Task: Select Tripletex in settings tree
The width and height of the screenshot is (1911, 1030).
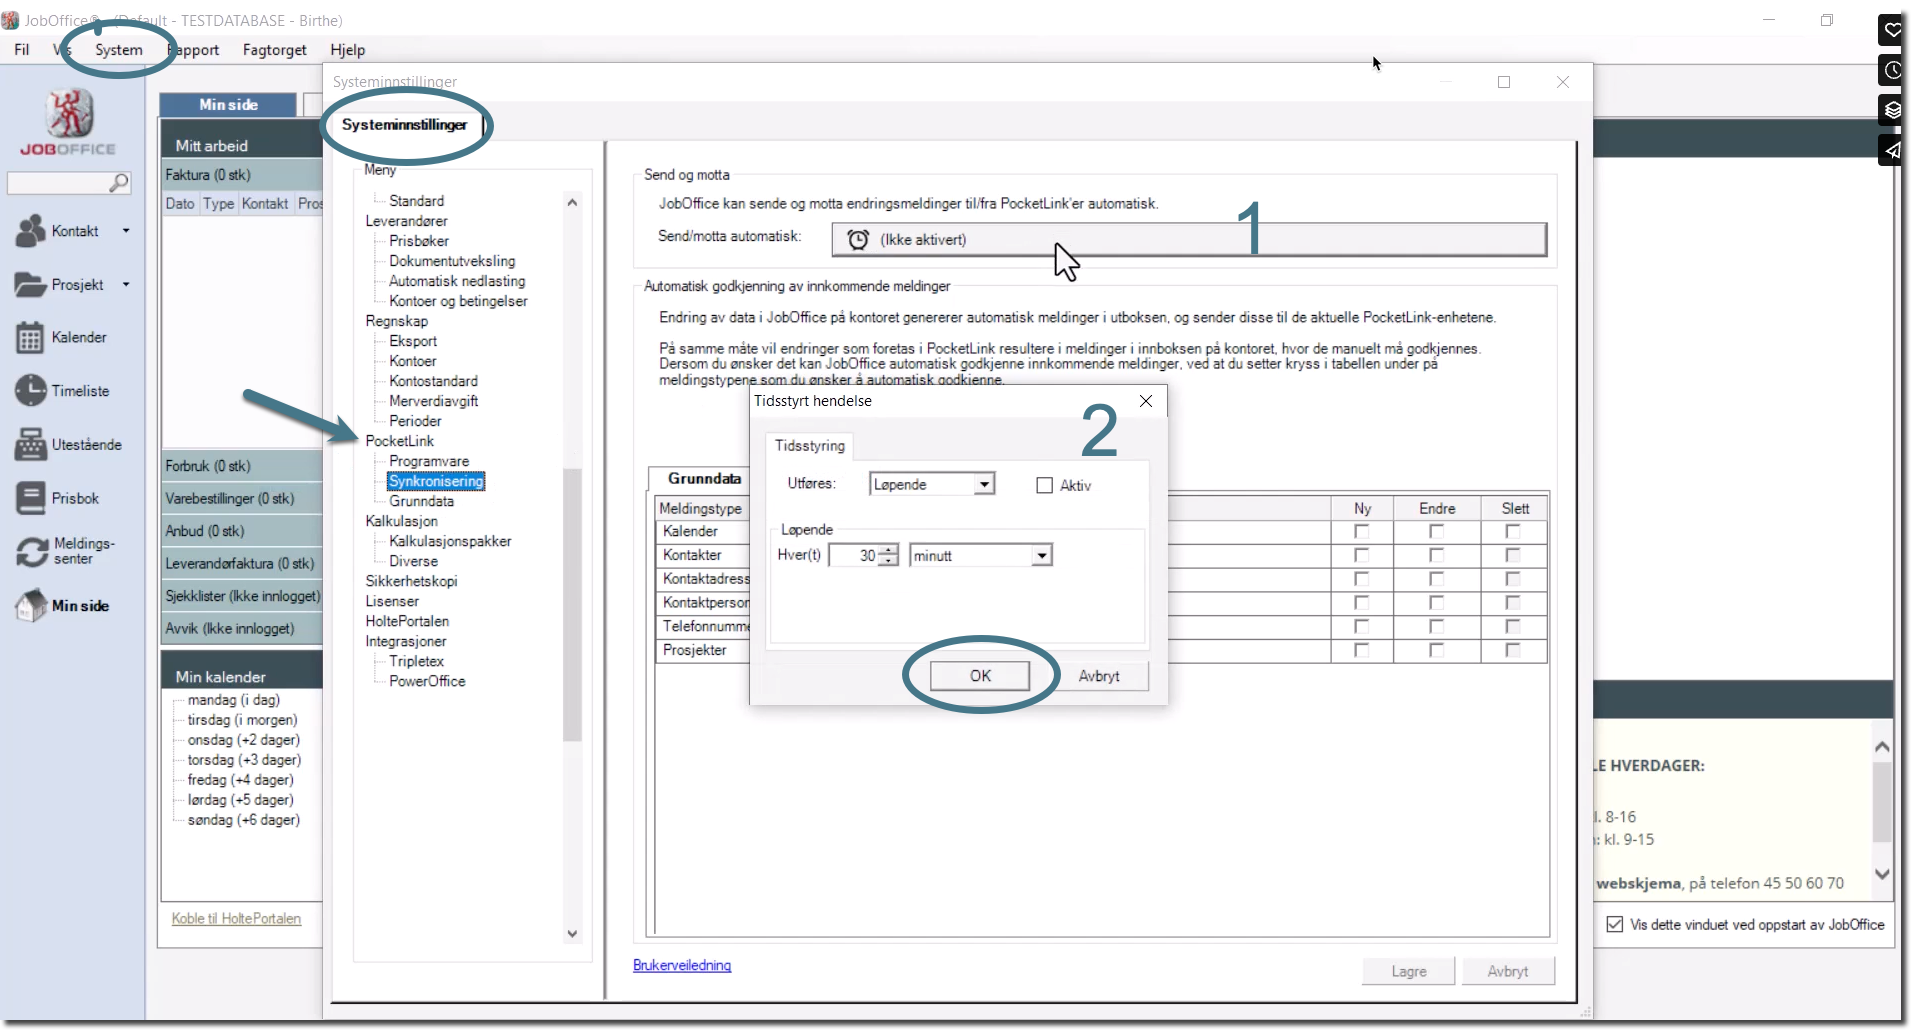Action: pos(417,661)
